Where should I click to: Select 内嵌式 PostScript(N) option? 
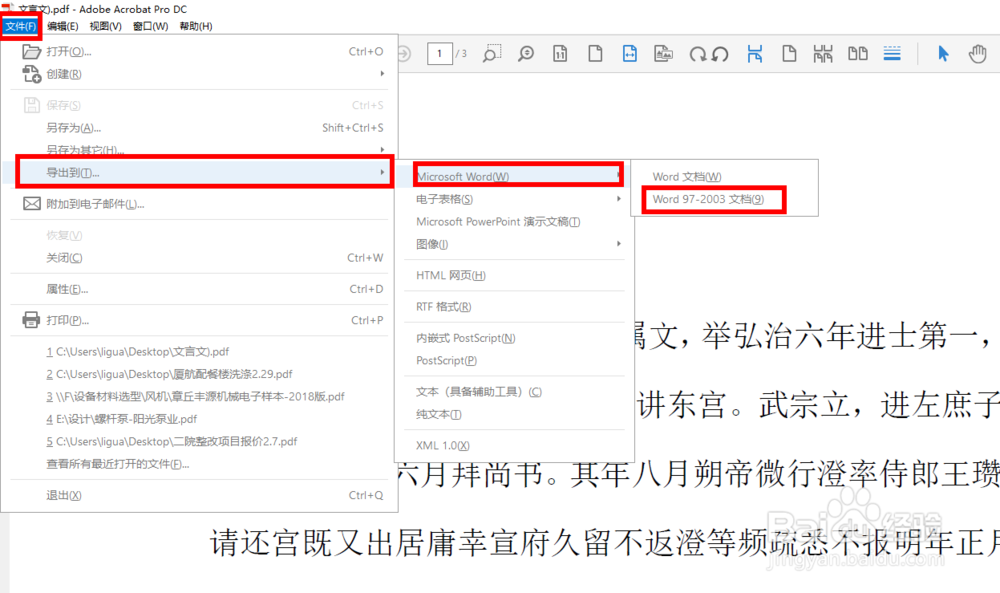click(x=515, y=338)
